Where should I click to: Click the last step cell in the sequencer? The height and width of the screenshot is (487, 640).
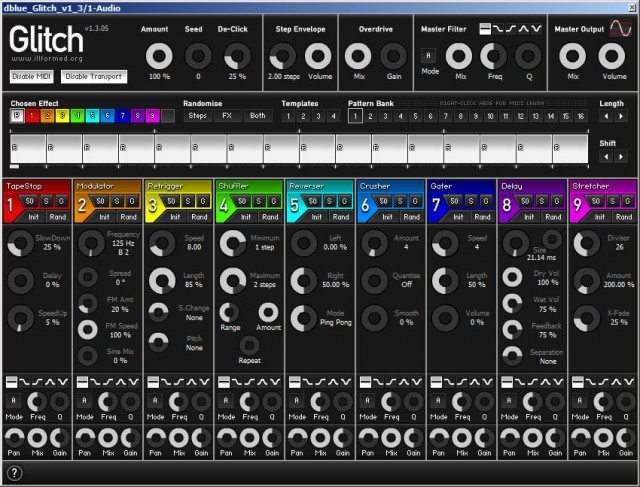tap(571, 149)
